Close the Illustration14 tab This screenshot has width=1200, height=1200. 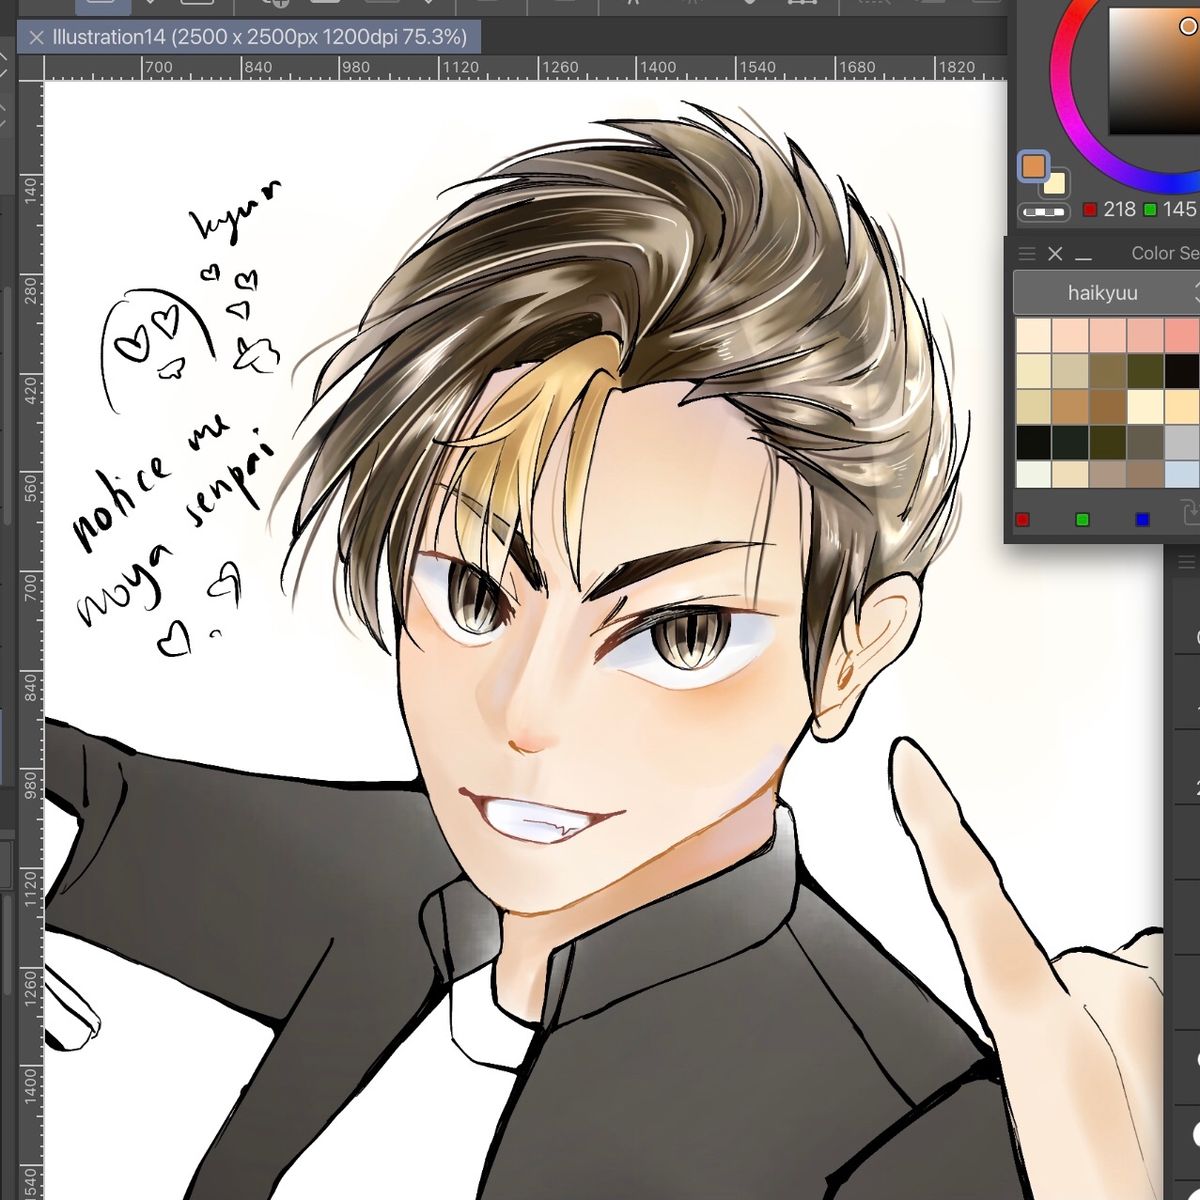click(x=36, y=38)
